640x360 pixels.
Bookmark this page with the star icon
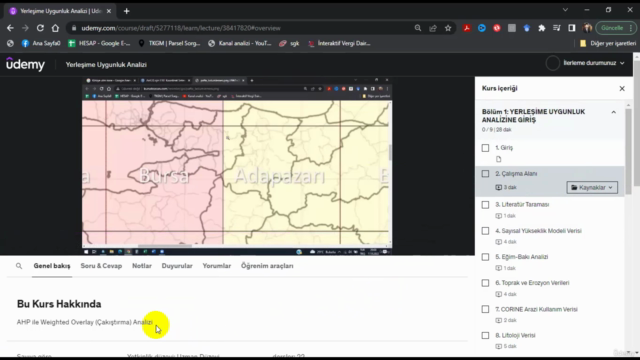(448, 28)
